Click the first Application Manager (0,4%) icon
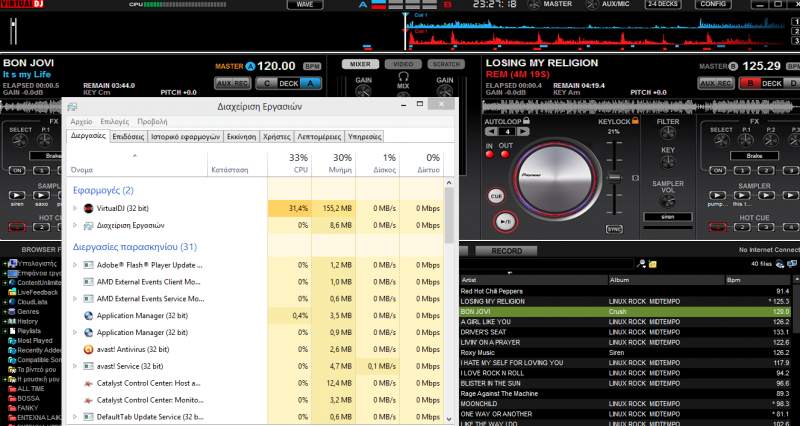Viewport: 800px width, 426px height. [x=88, y=316]
